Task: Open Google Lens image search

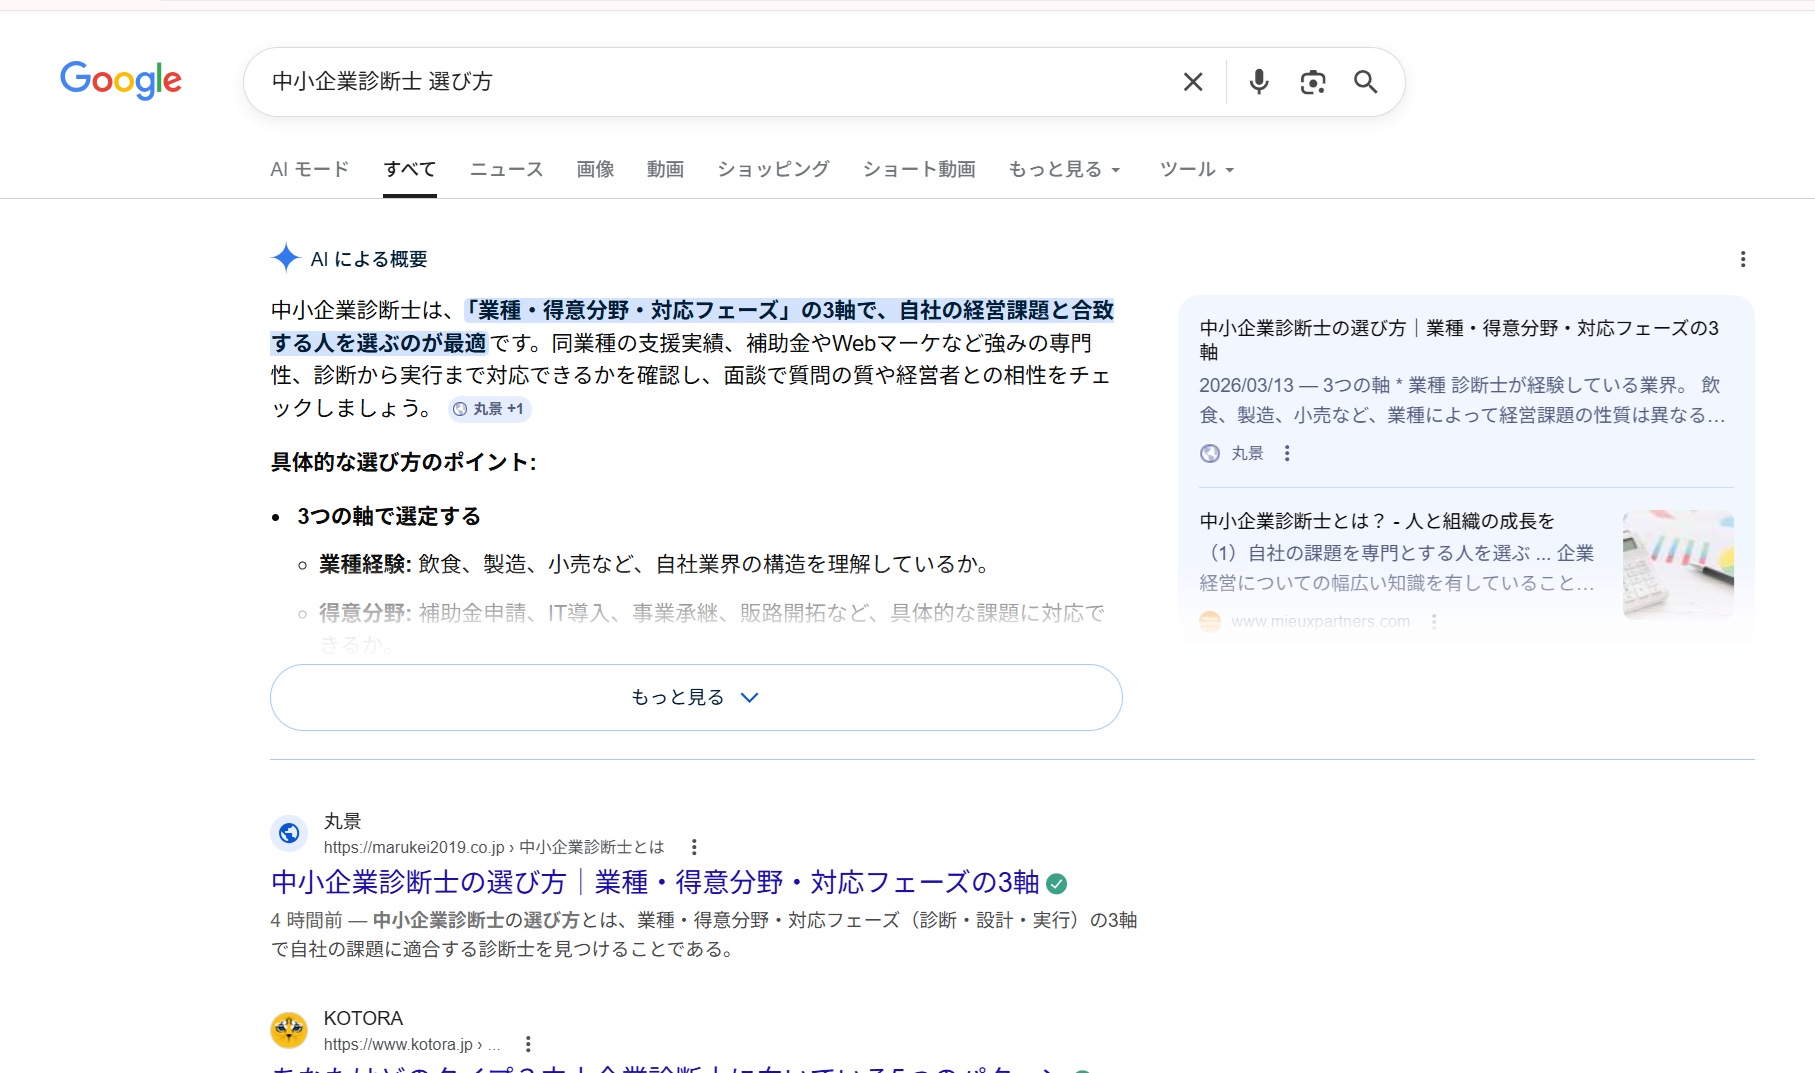Action: click(x=1313, y=81)
